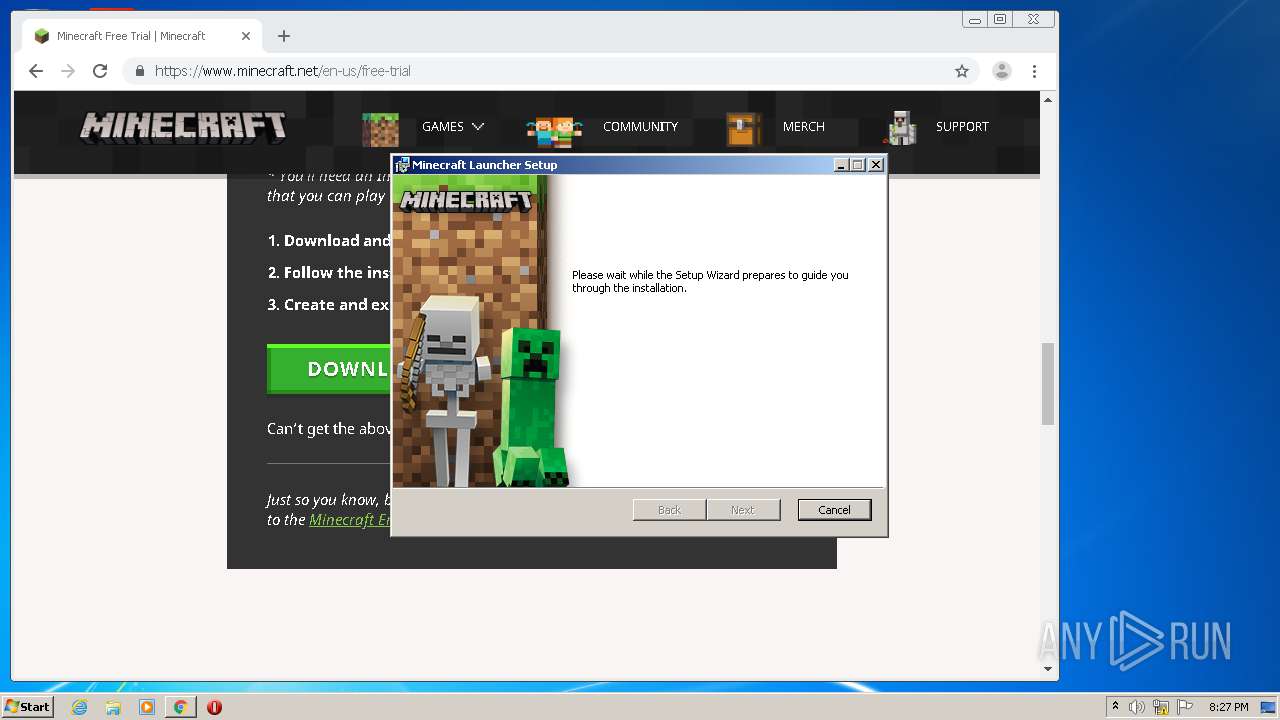Click the 8:27 PM taskbar clock
This screenshot has width=1280, height=720.
(1228, 707)
